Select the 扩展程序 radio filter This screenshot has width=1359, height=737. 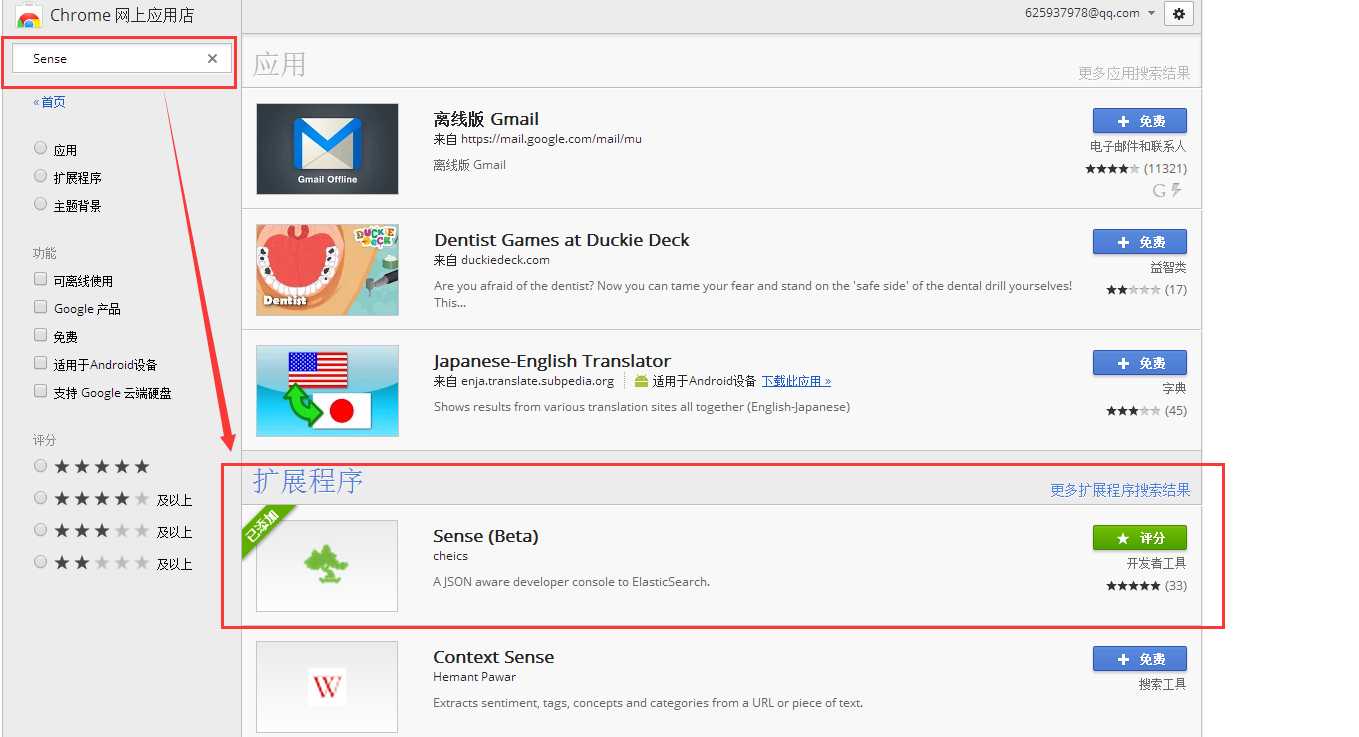point(41,176)
